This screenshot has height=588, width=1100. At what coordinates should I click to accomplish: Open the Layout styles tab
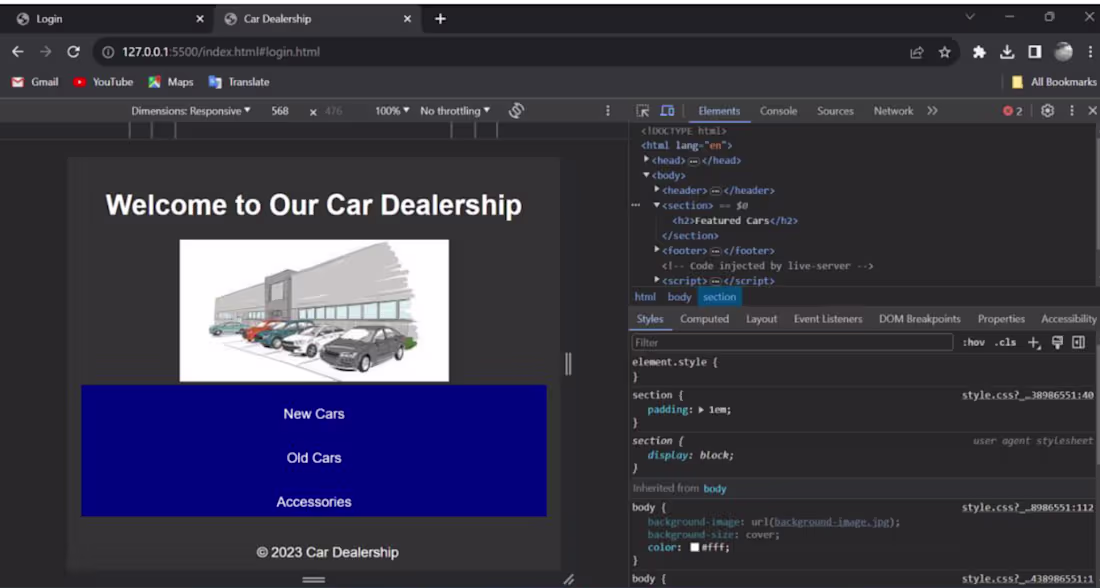click(761, 319)
